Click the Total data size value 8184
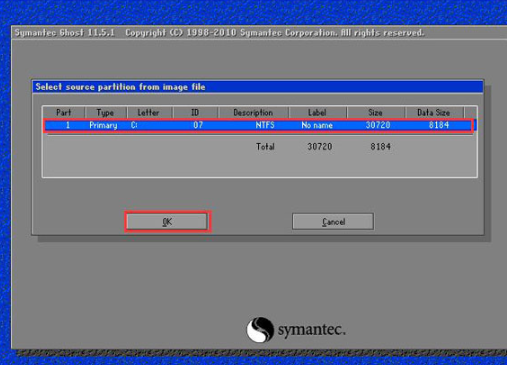 380,147
